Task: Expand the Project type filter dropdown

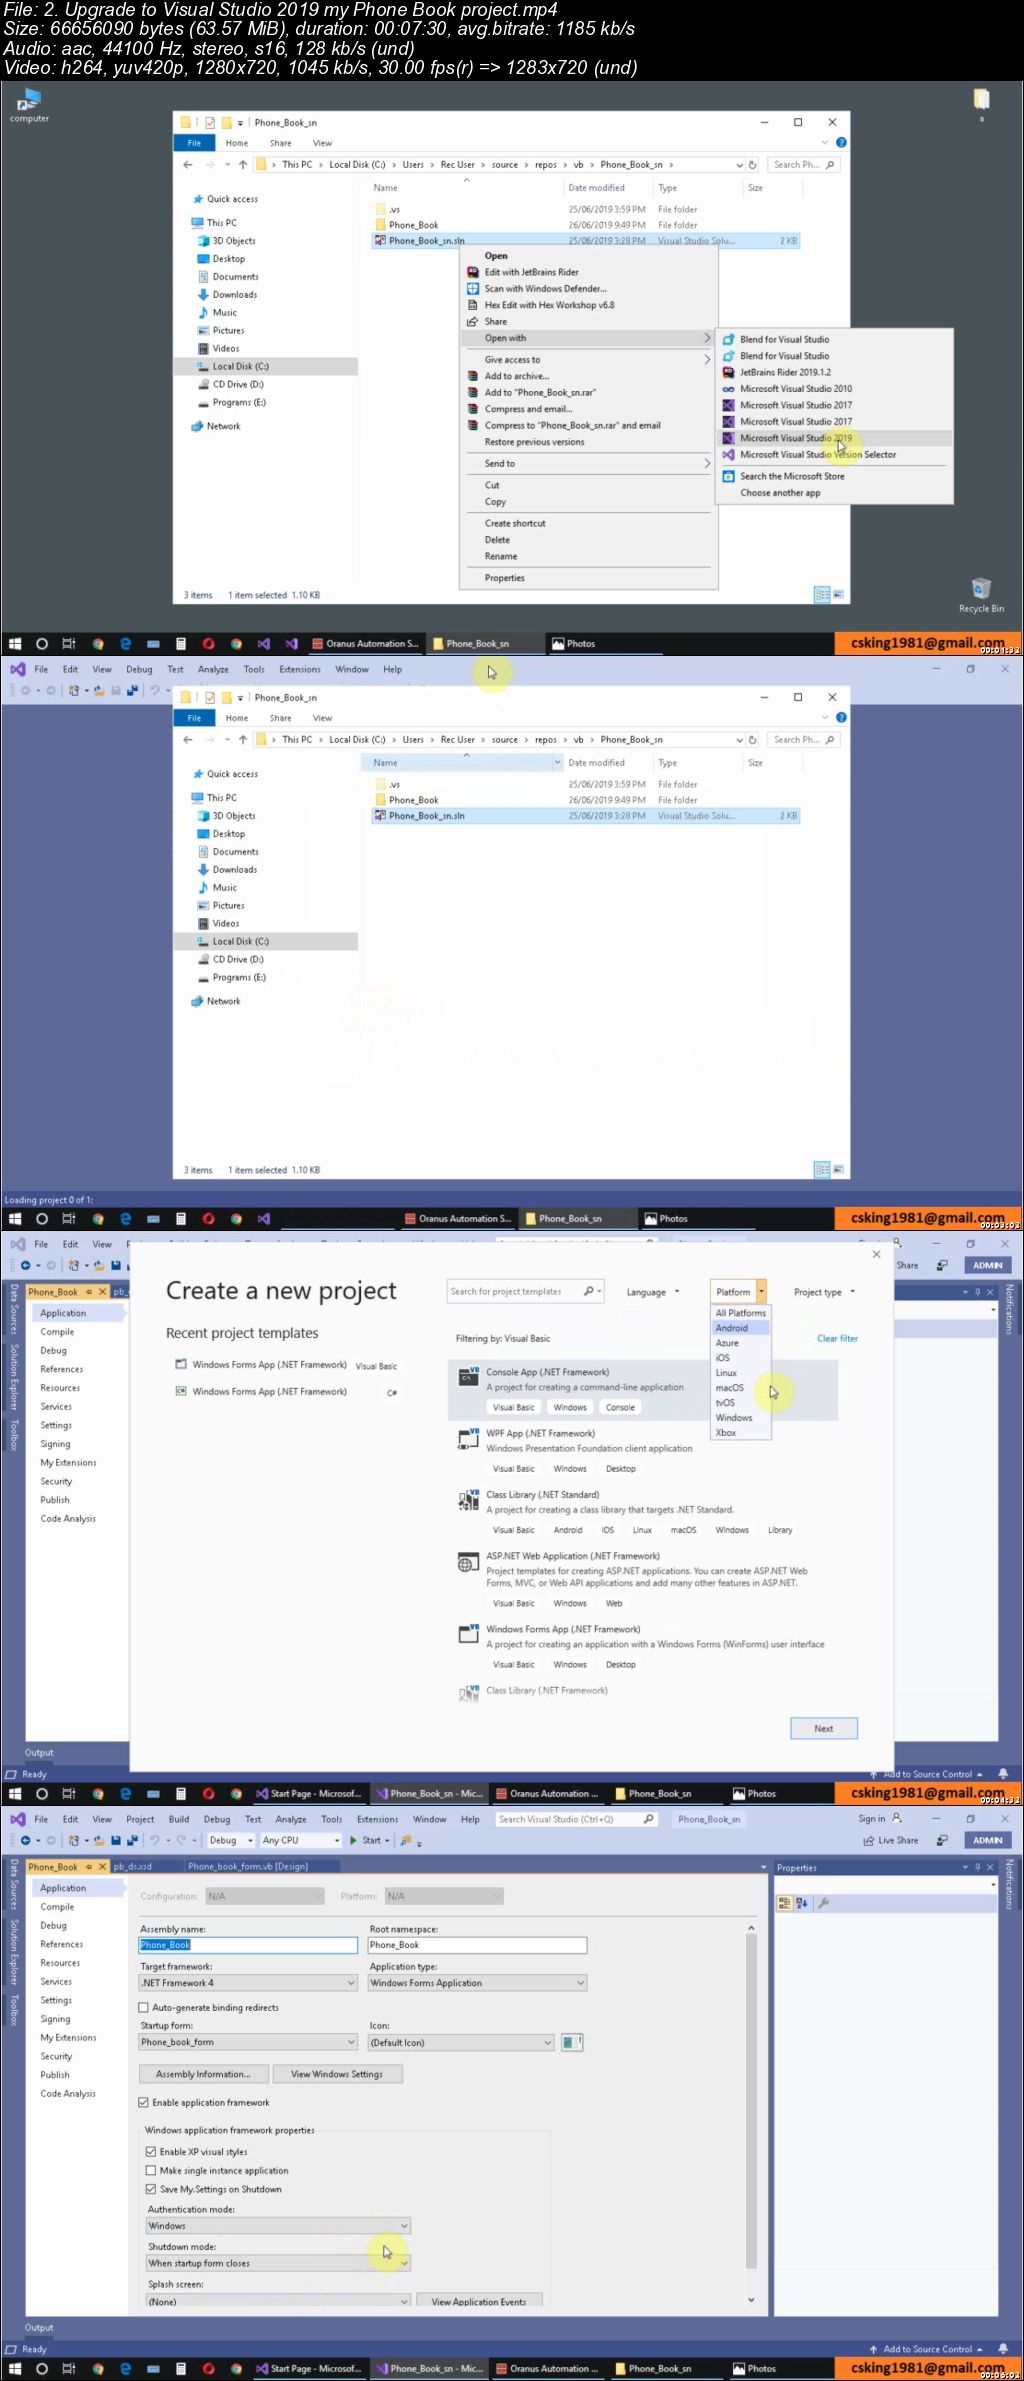Action: tap(824, 1292)
